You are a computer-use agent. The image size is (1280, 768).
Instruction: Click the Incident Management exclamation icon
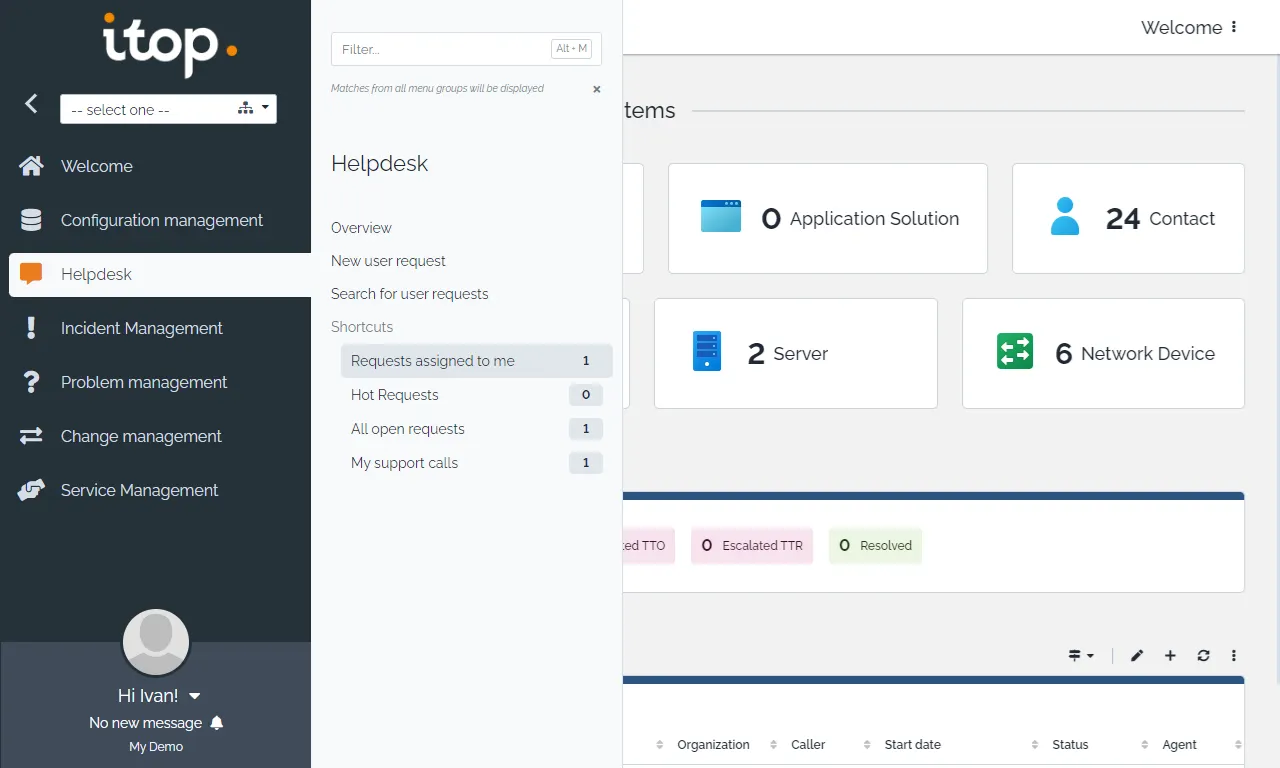[x=31, y=328]
